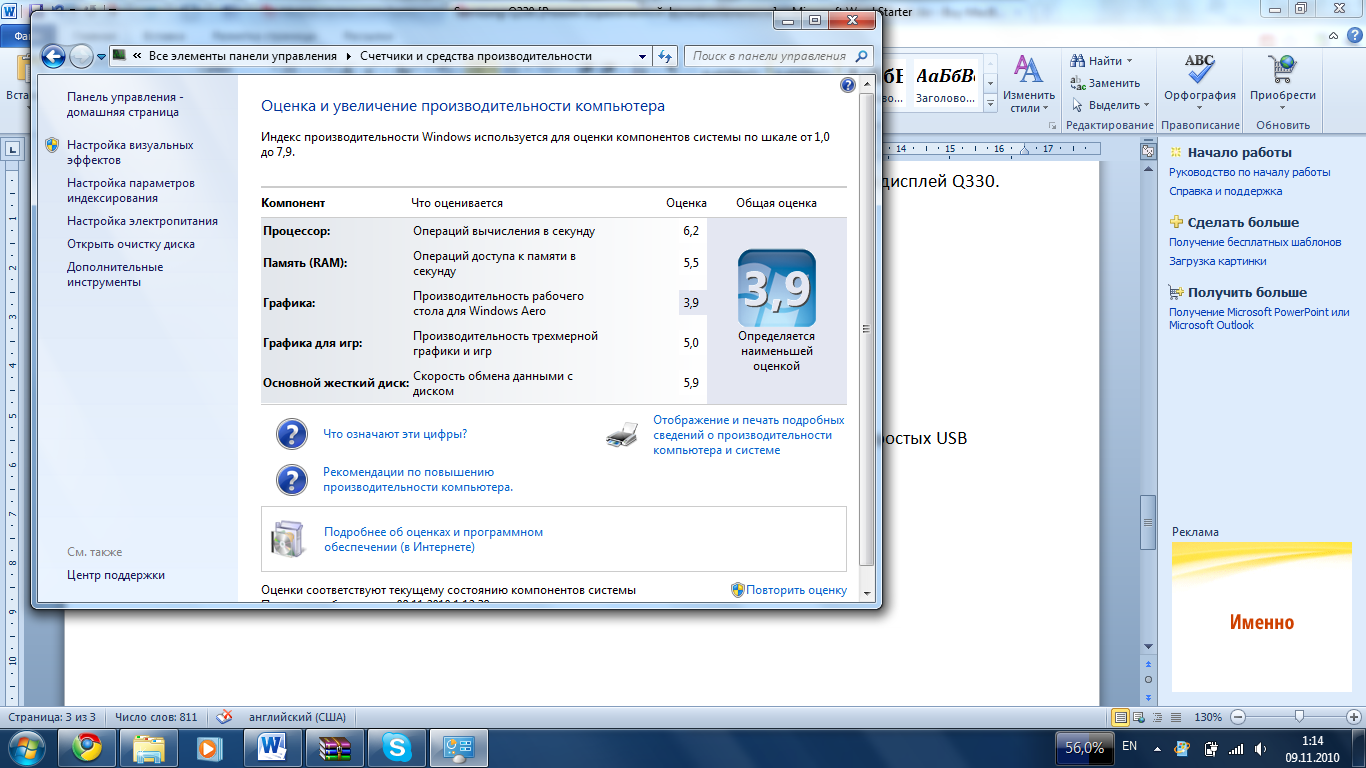Open the Файл tab in Word
The height and width of the screenshot is (768, 1366).
(x=14, y=35)
